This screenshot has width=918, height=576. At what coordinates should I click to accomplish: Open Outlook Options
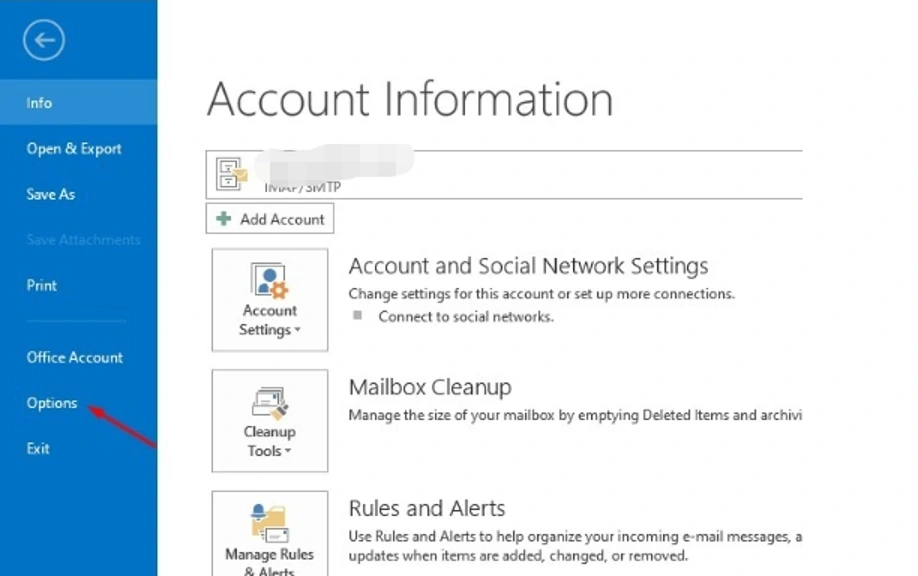52,403
